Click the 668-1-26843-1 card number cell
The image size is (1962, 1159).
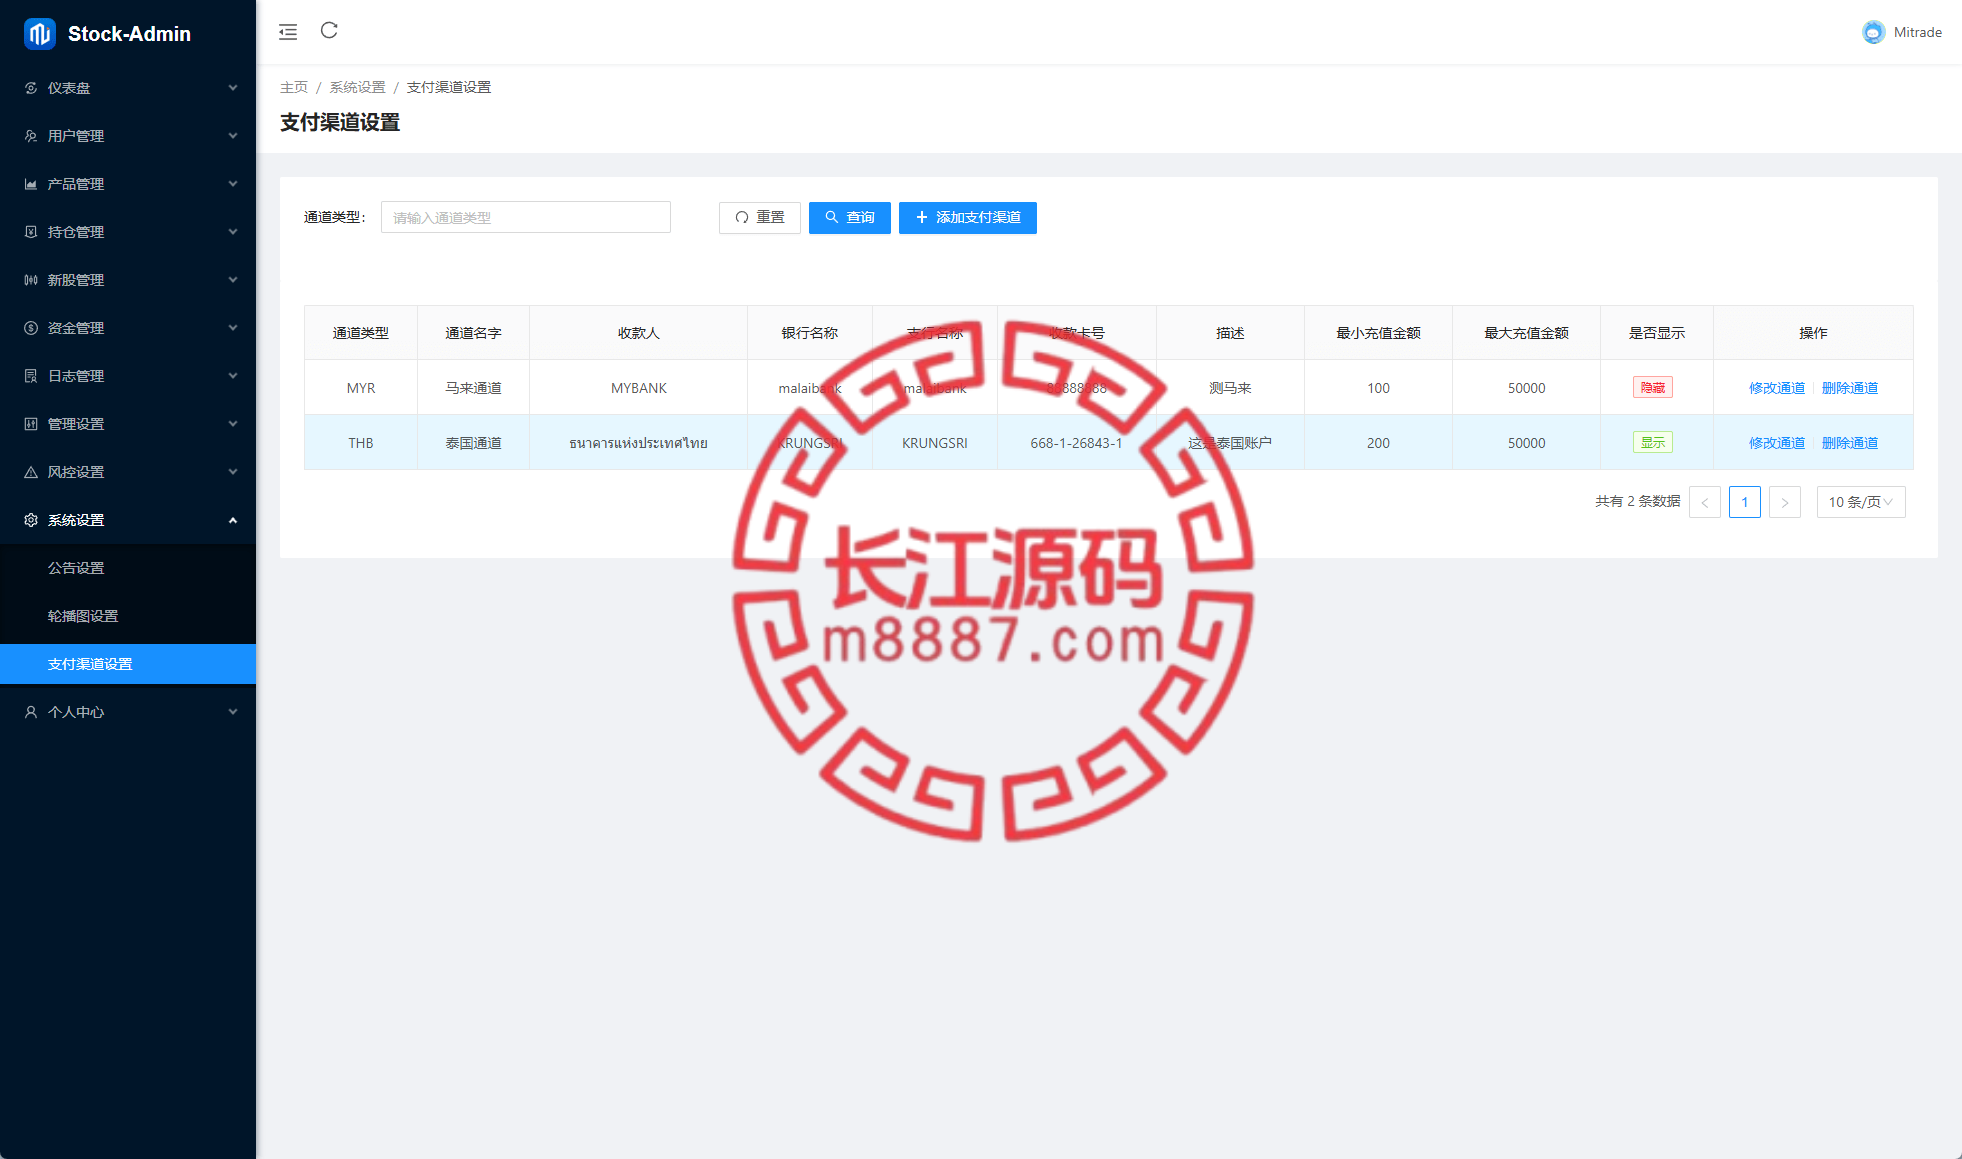(x=1076, y=443)
